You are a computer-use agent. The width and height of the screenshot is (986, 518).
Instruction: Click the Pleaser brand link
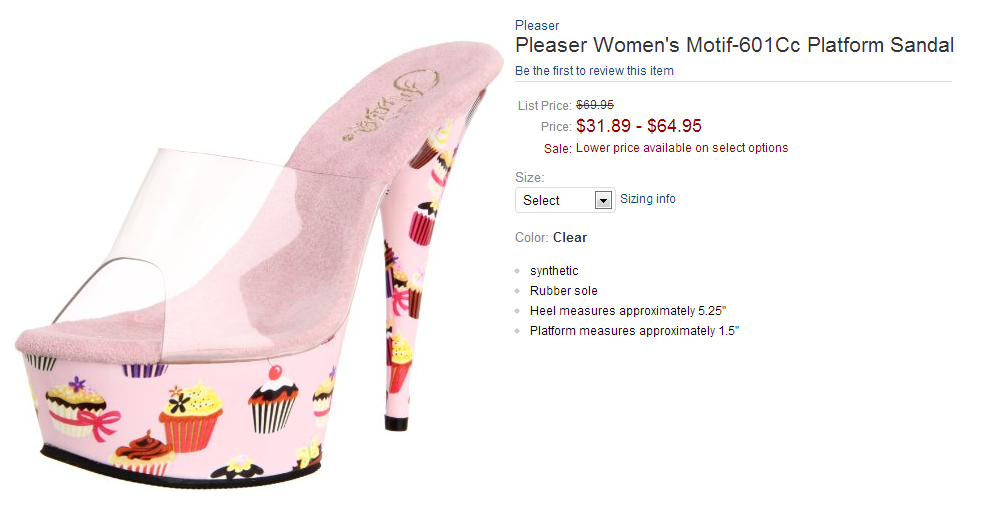click(x=537, y=25)
